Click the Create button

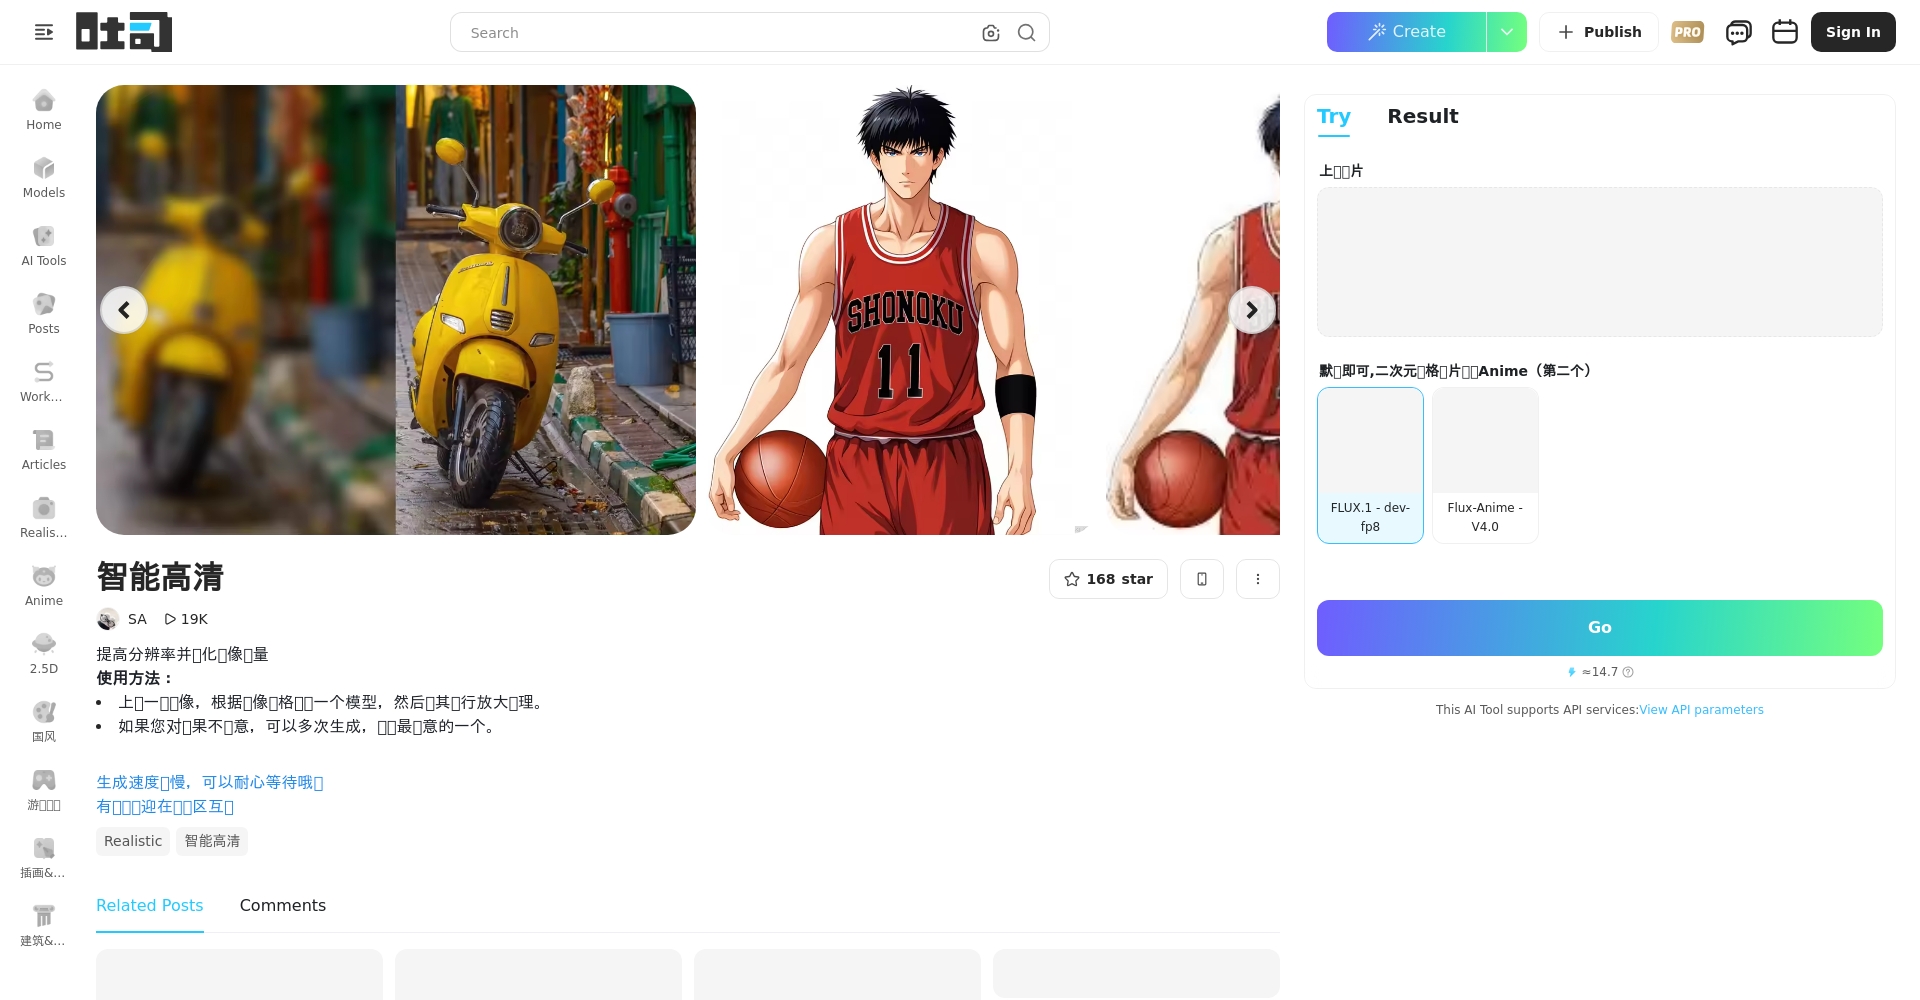[x=1407, y=32]
